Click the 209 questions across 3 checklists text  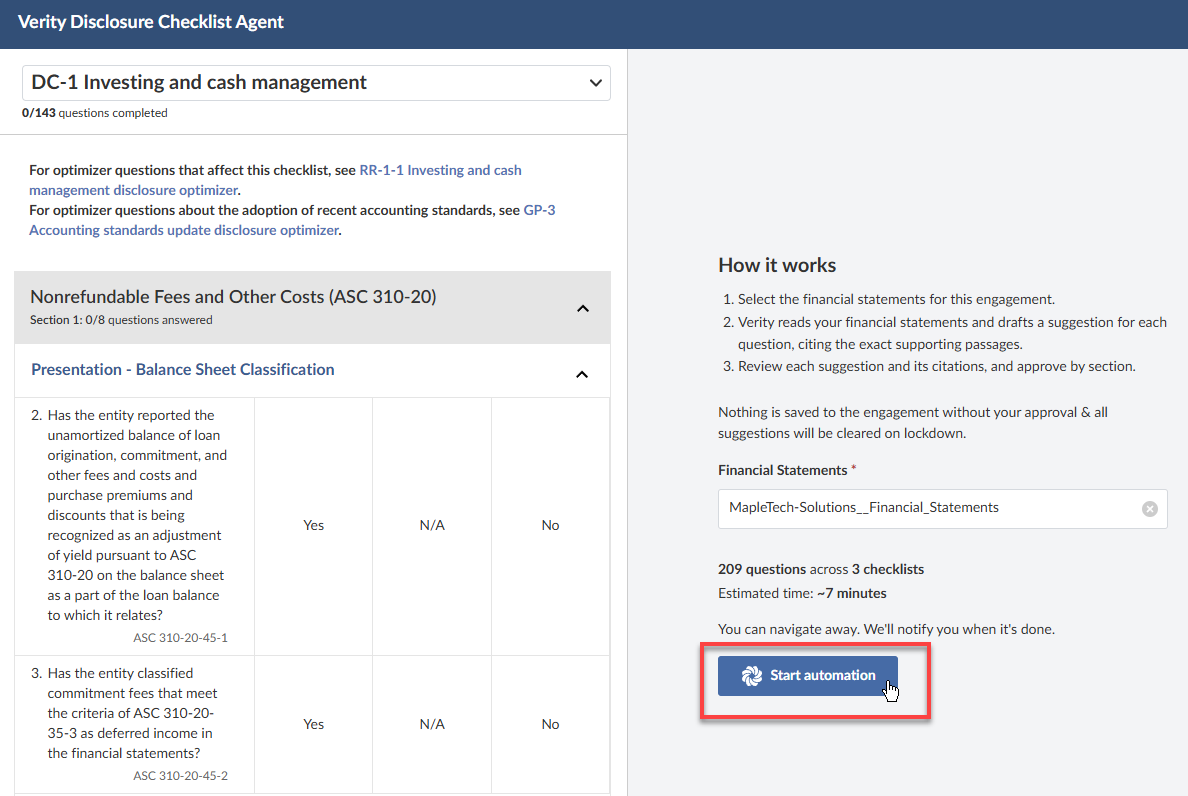[821, 570]
